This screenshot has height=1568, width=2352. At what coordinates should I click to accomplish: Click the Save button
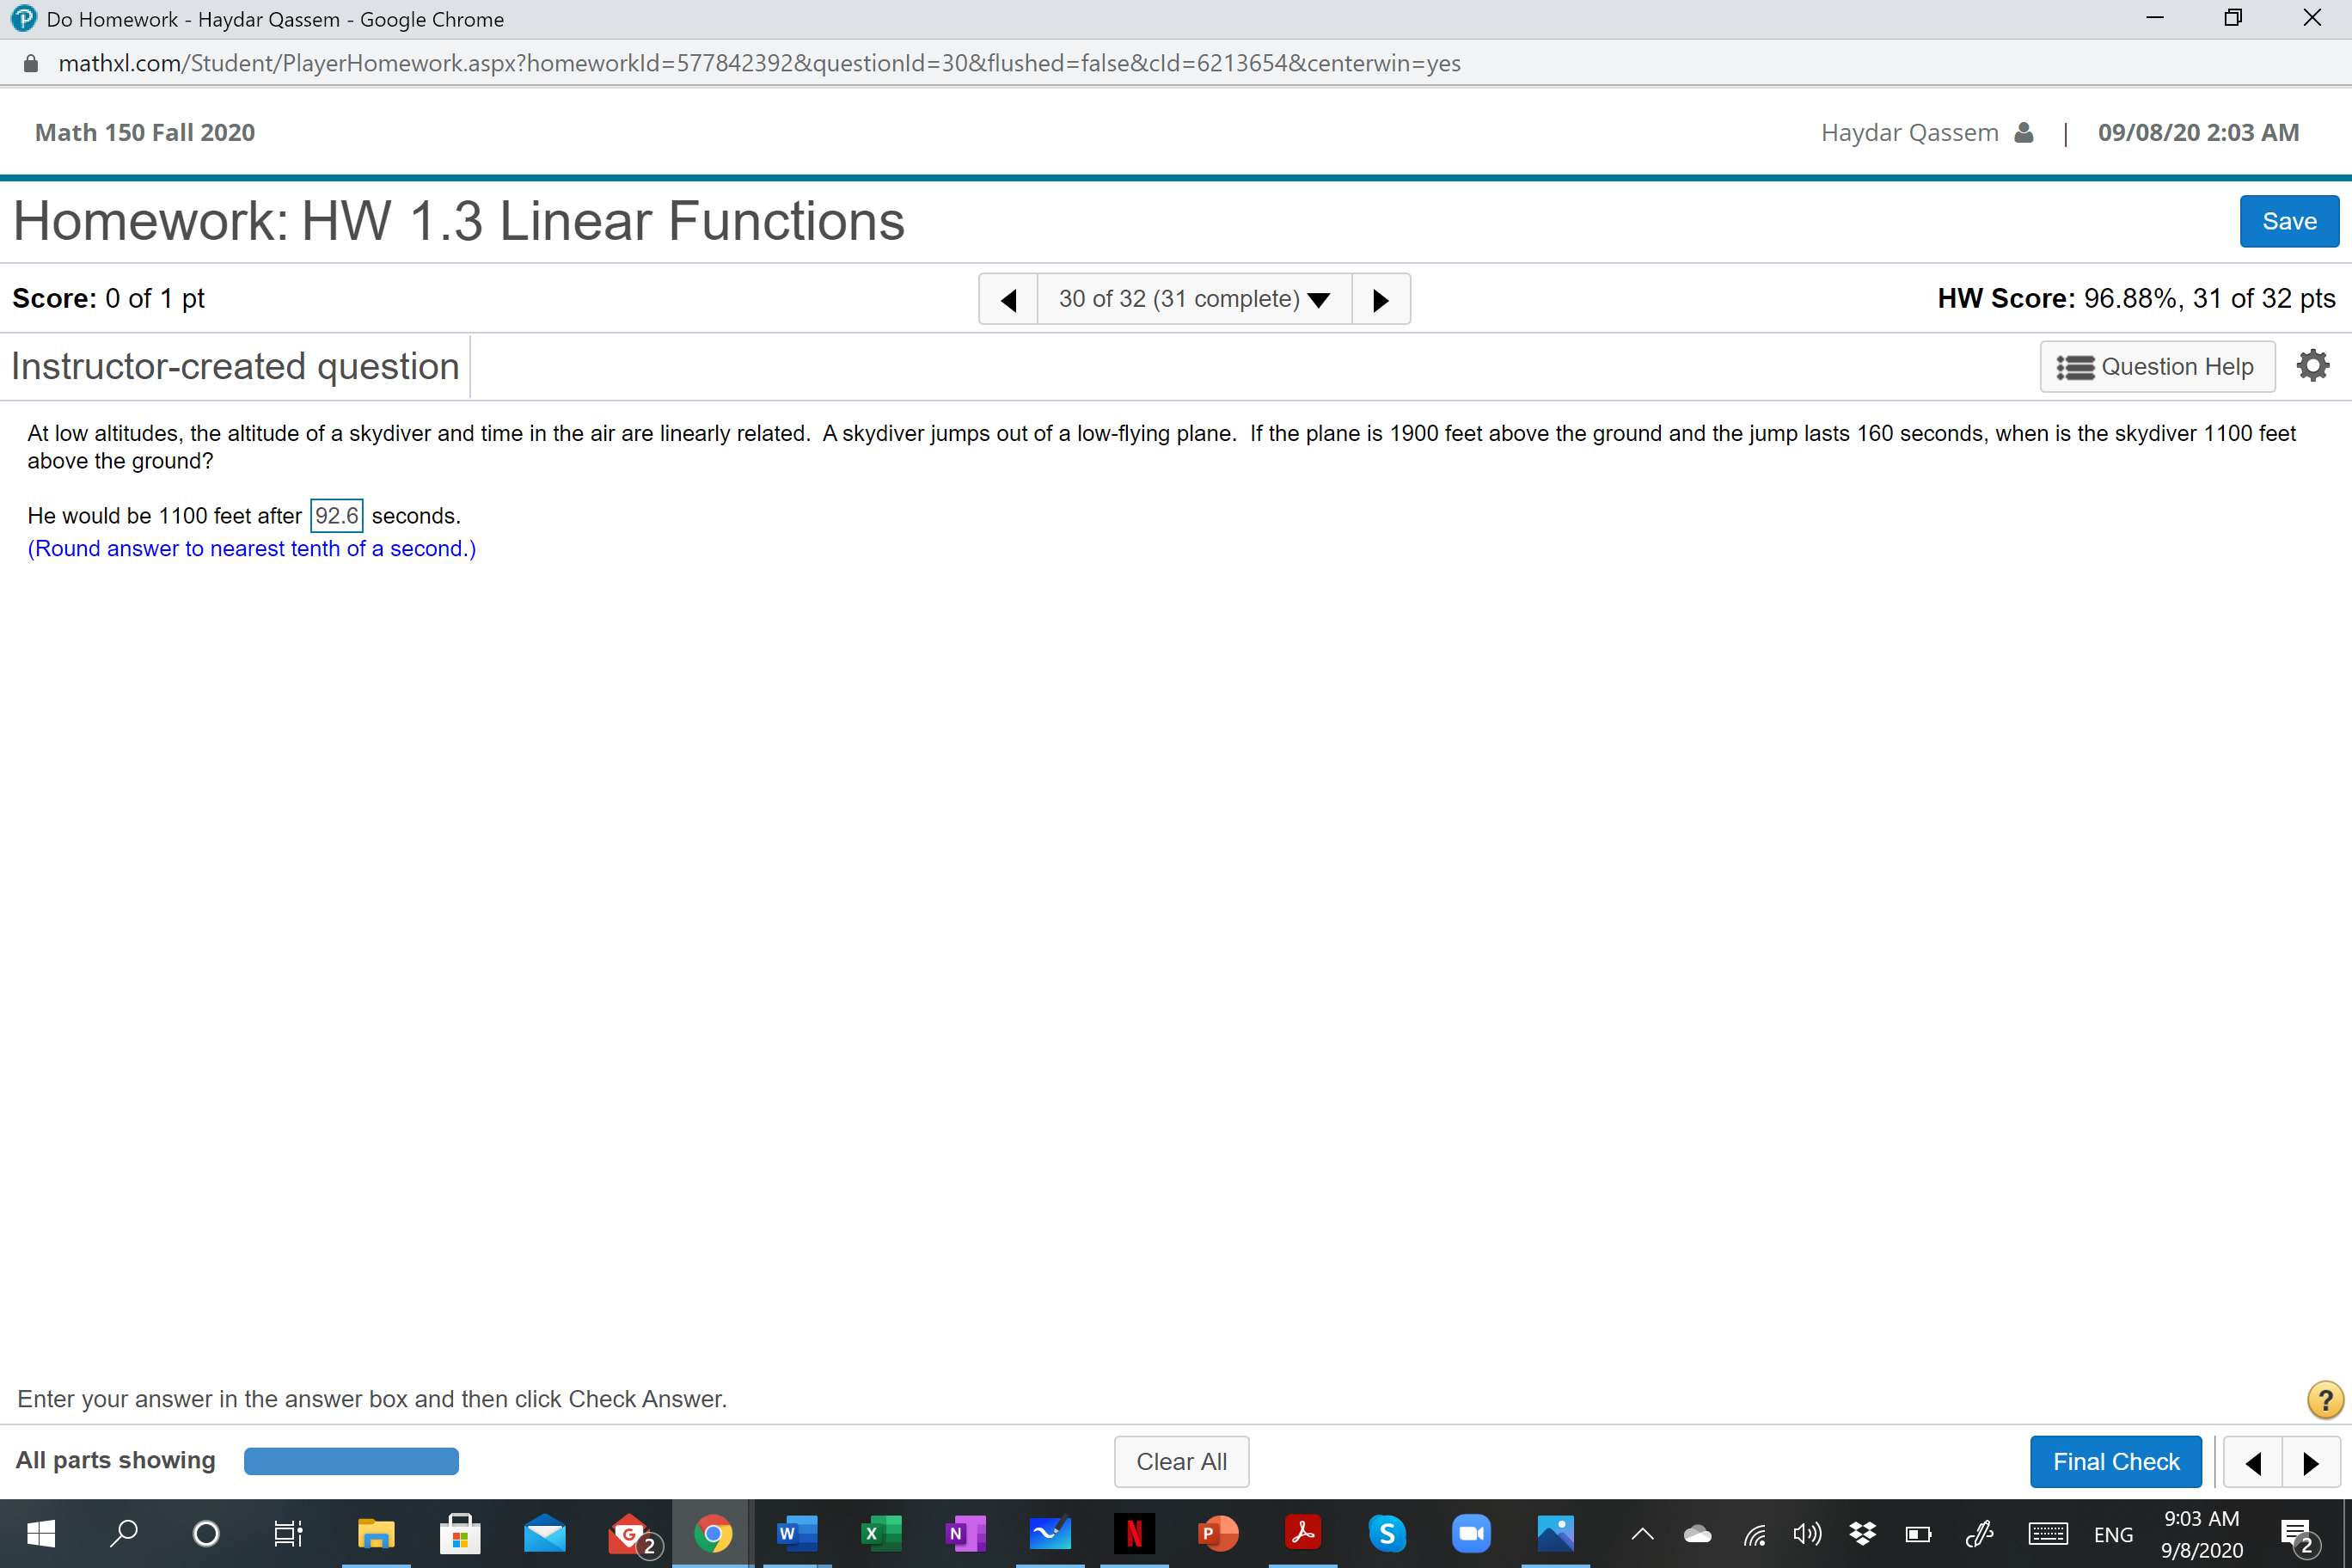[2288, 221]
